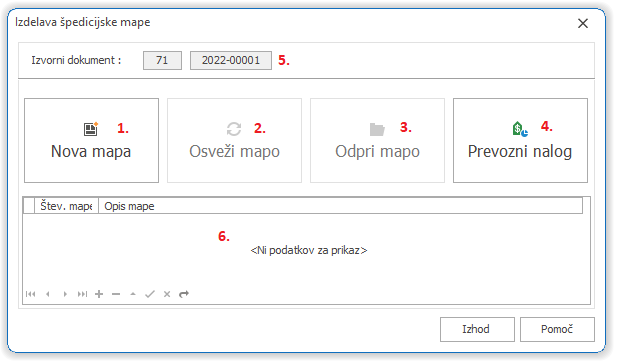Edit record with up-triangle icon
This screenshot has height=363, width=617.
[x=133, y=294]
